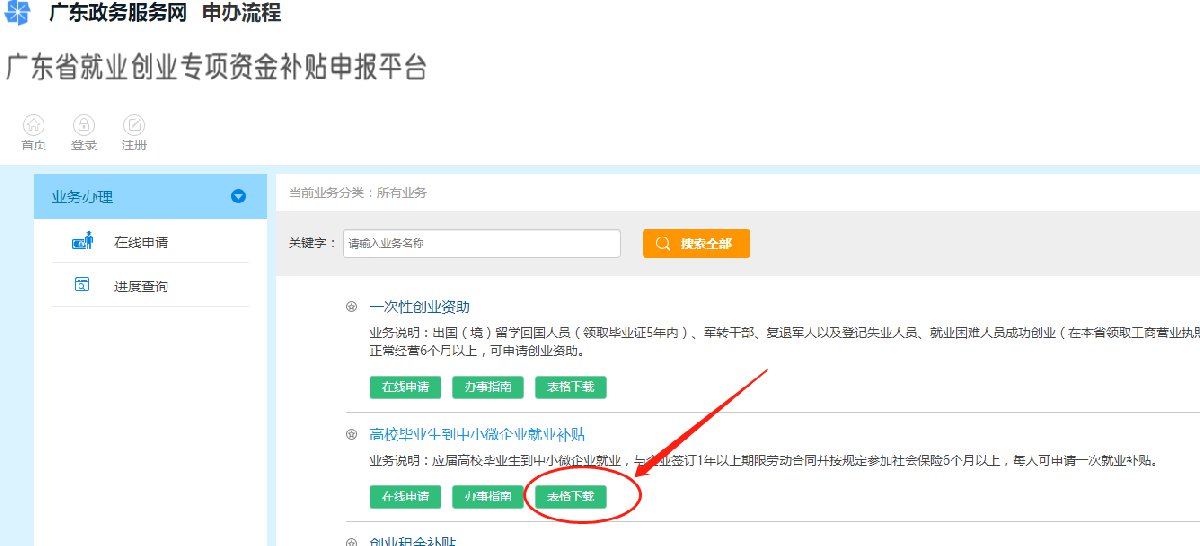Click the 业务办理 panel header
Image resolution: width=1200 pixels, height=546 pixels.
(150, 197)
